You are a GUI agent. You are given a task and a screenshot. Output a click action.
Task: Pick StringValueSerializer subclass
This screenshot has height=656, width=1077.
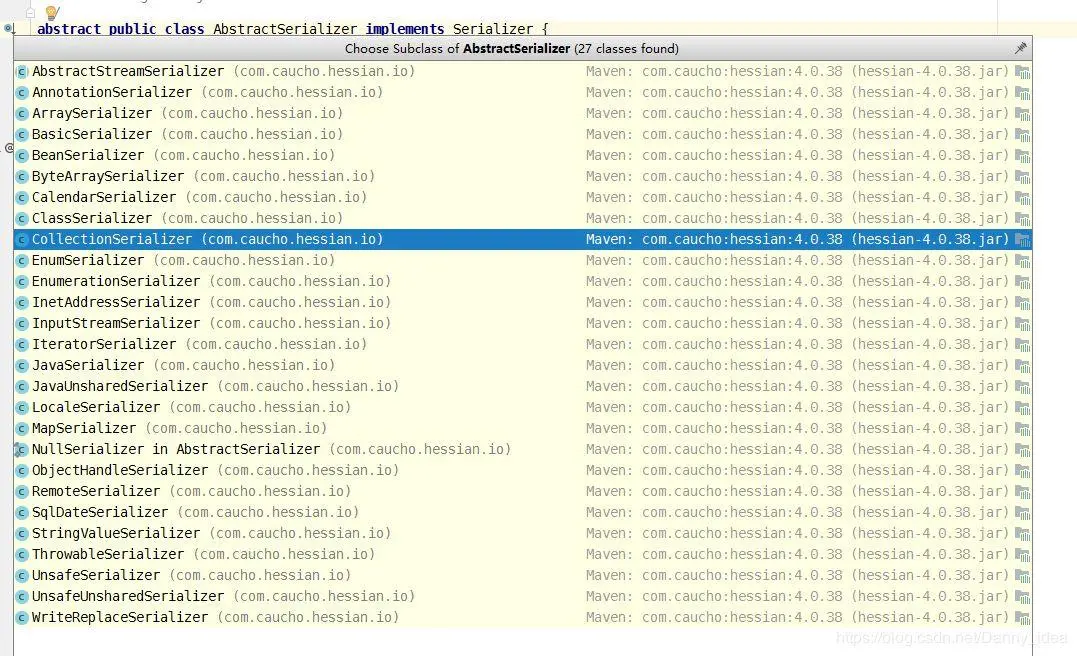click(x=523, y=533)
